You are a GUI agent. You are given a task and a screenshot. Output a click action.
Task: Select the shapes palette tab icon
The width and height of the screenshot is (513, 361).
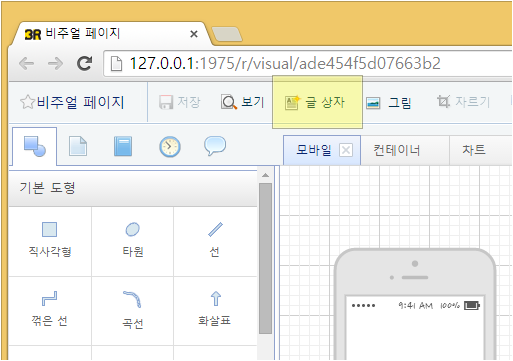click(35, 146)
